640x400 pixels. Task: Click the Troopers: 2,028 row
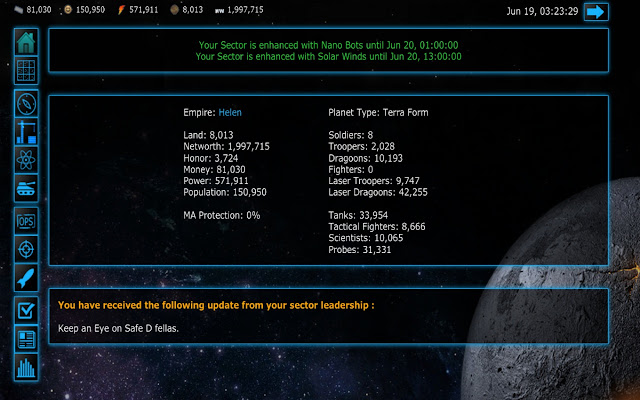(361, 147)
